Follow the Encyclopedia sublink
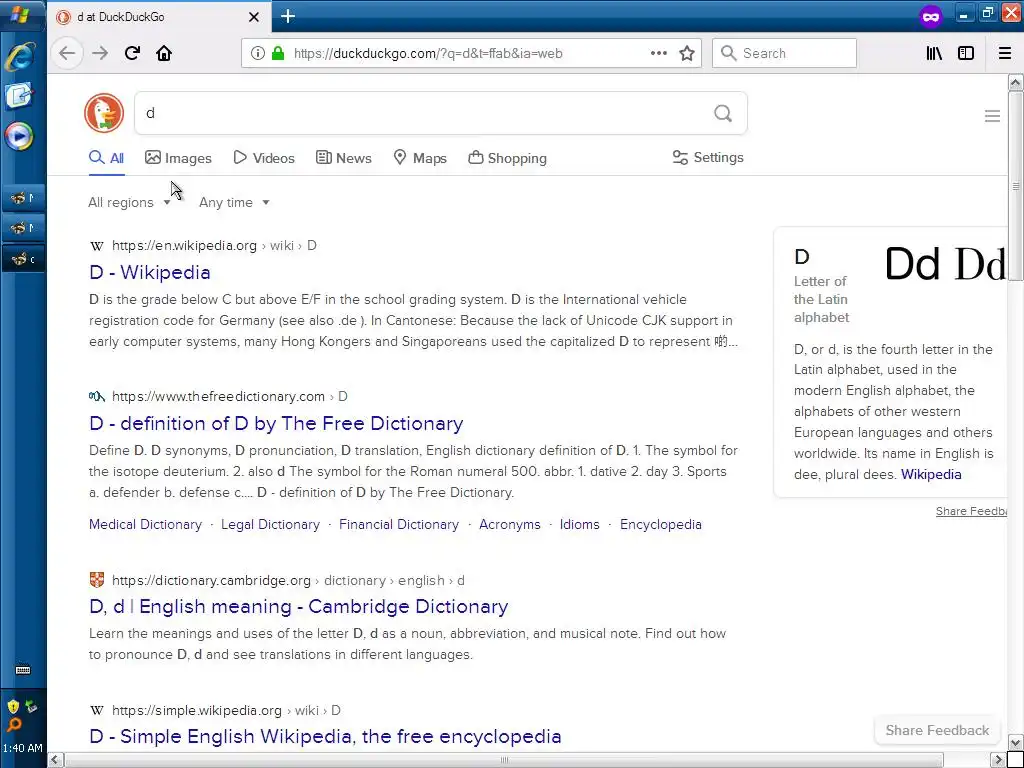 [661, 524]
